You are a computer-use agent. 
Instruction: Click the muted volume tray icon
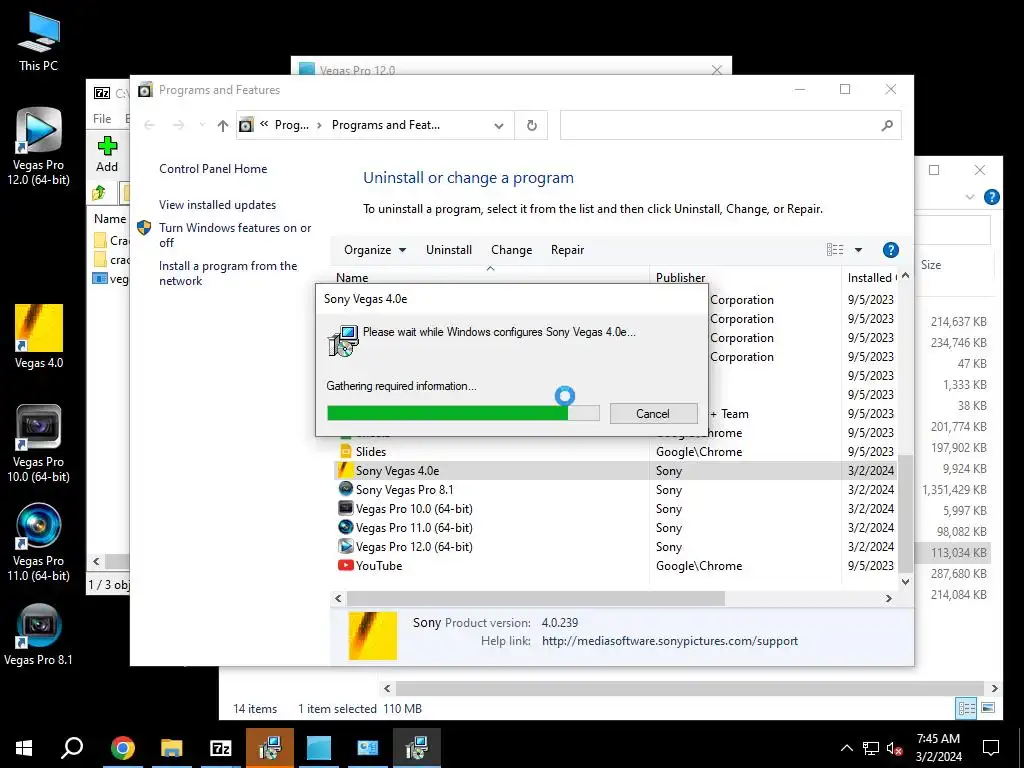pyautogui.click(x=894, y=748)
